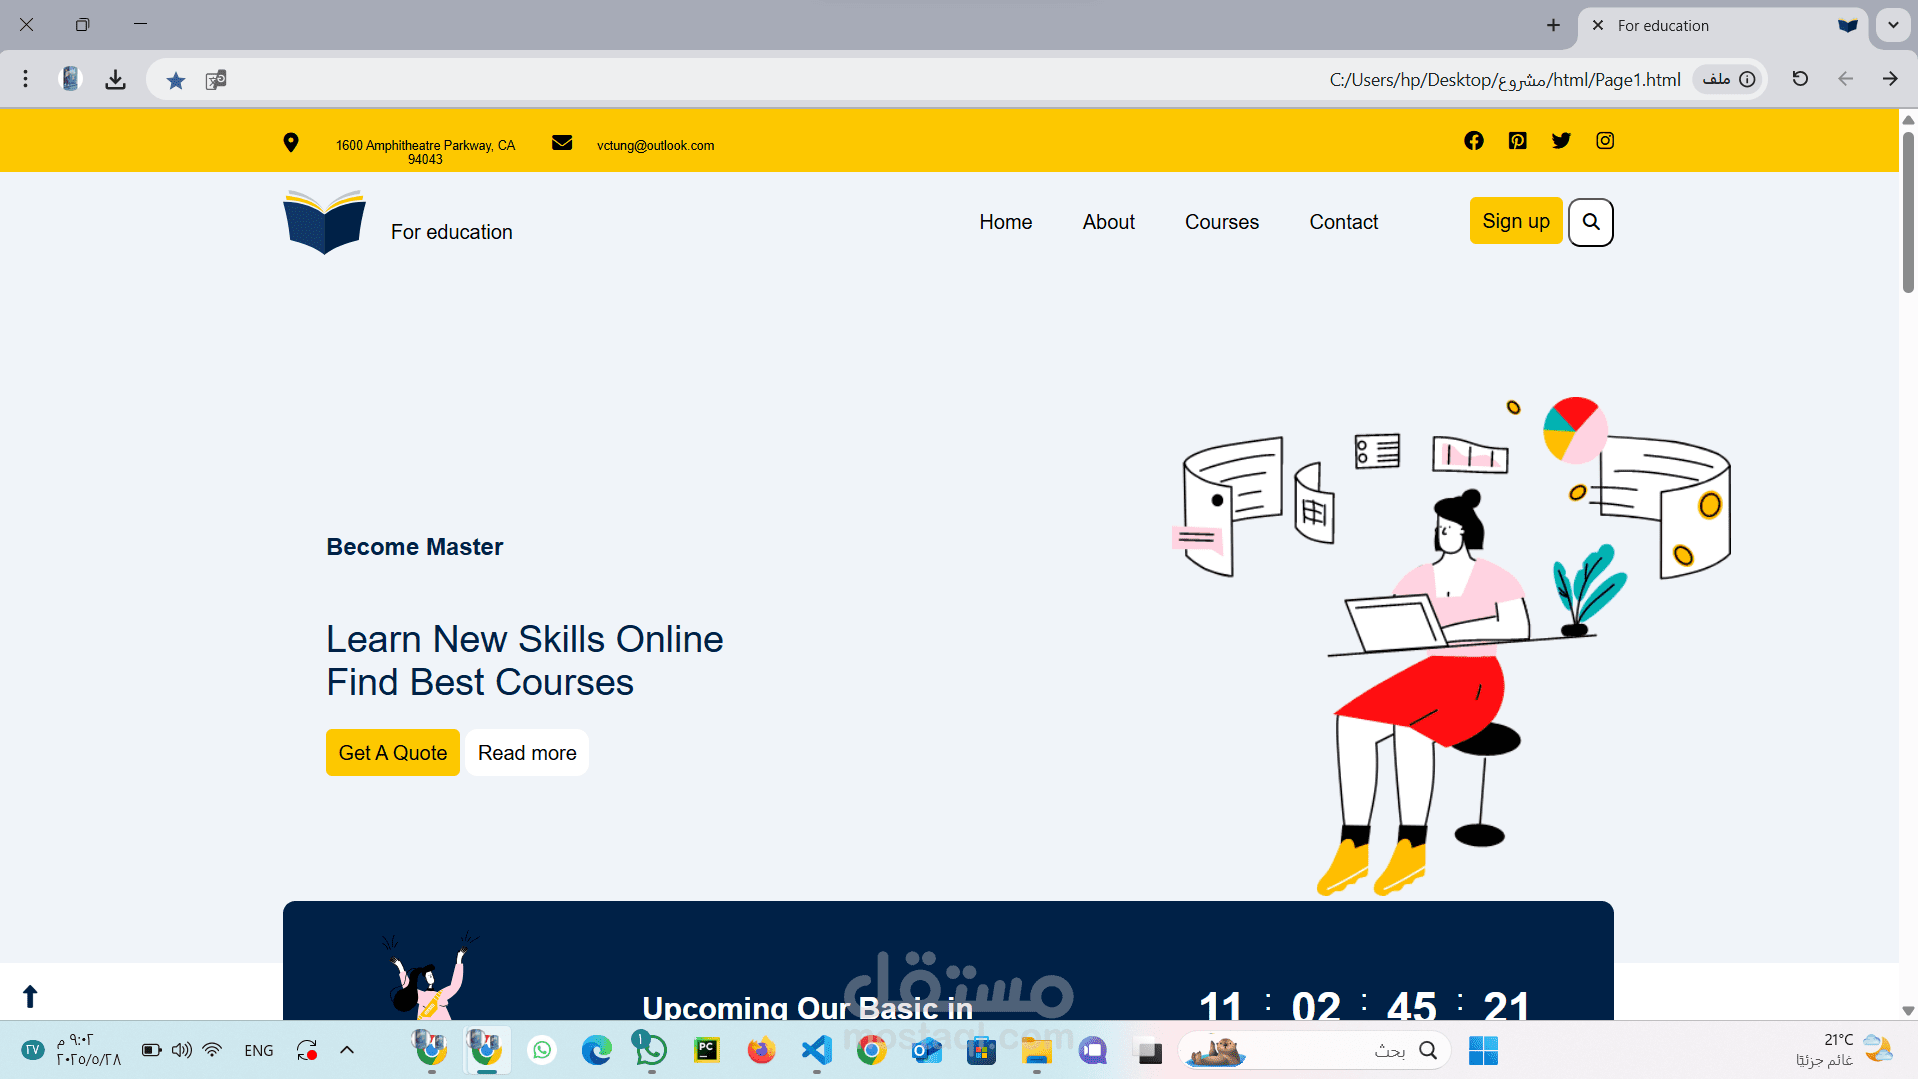
Task: Click the vctung@outlook.com email text
Action: [x=655, y=145]
